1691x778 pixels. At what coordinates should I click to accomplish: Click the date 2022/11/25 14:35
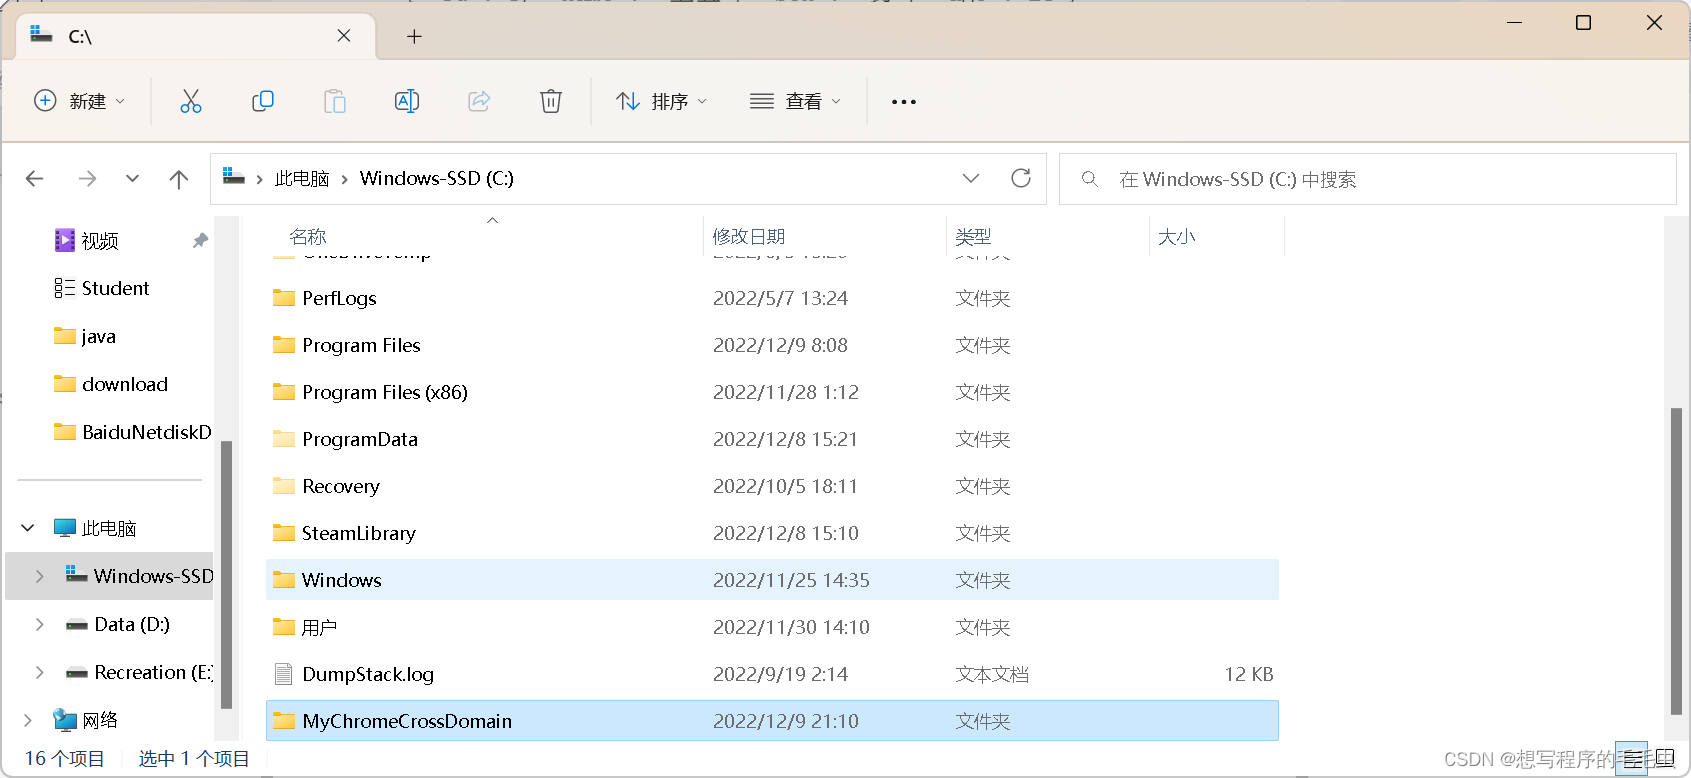point(791,580)
